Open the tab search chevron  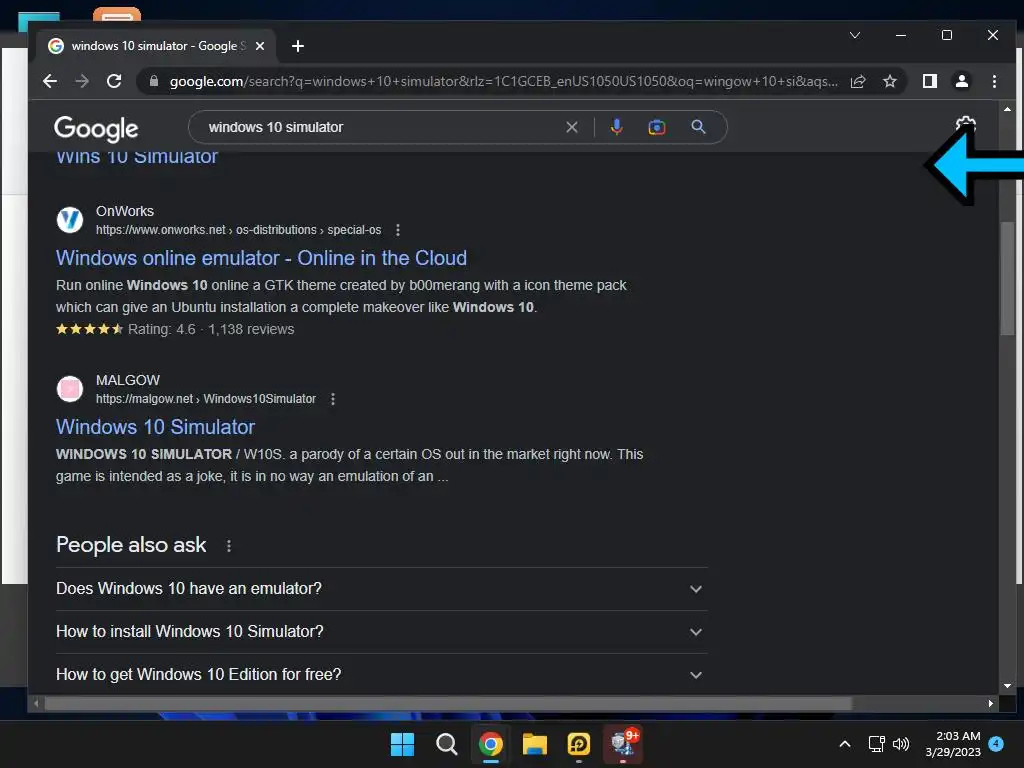pos(855,35)
